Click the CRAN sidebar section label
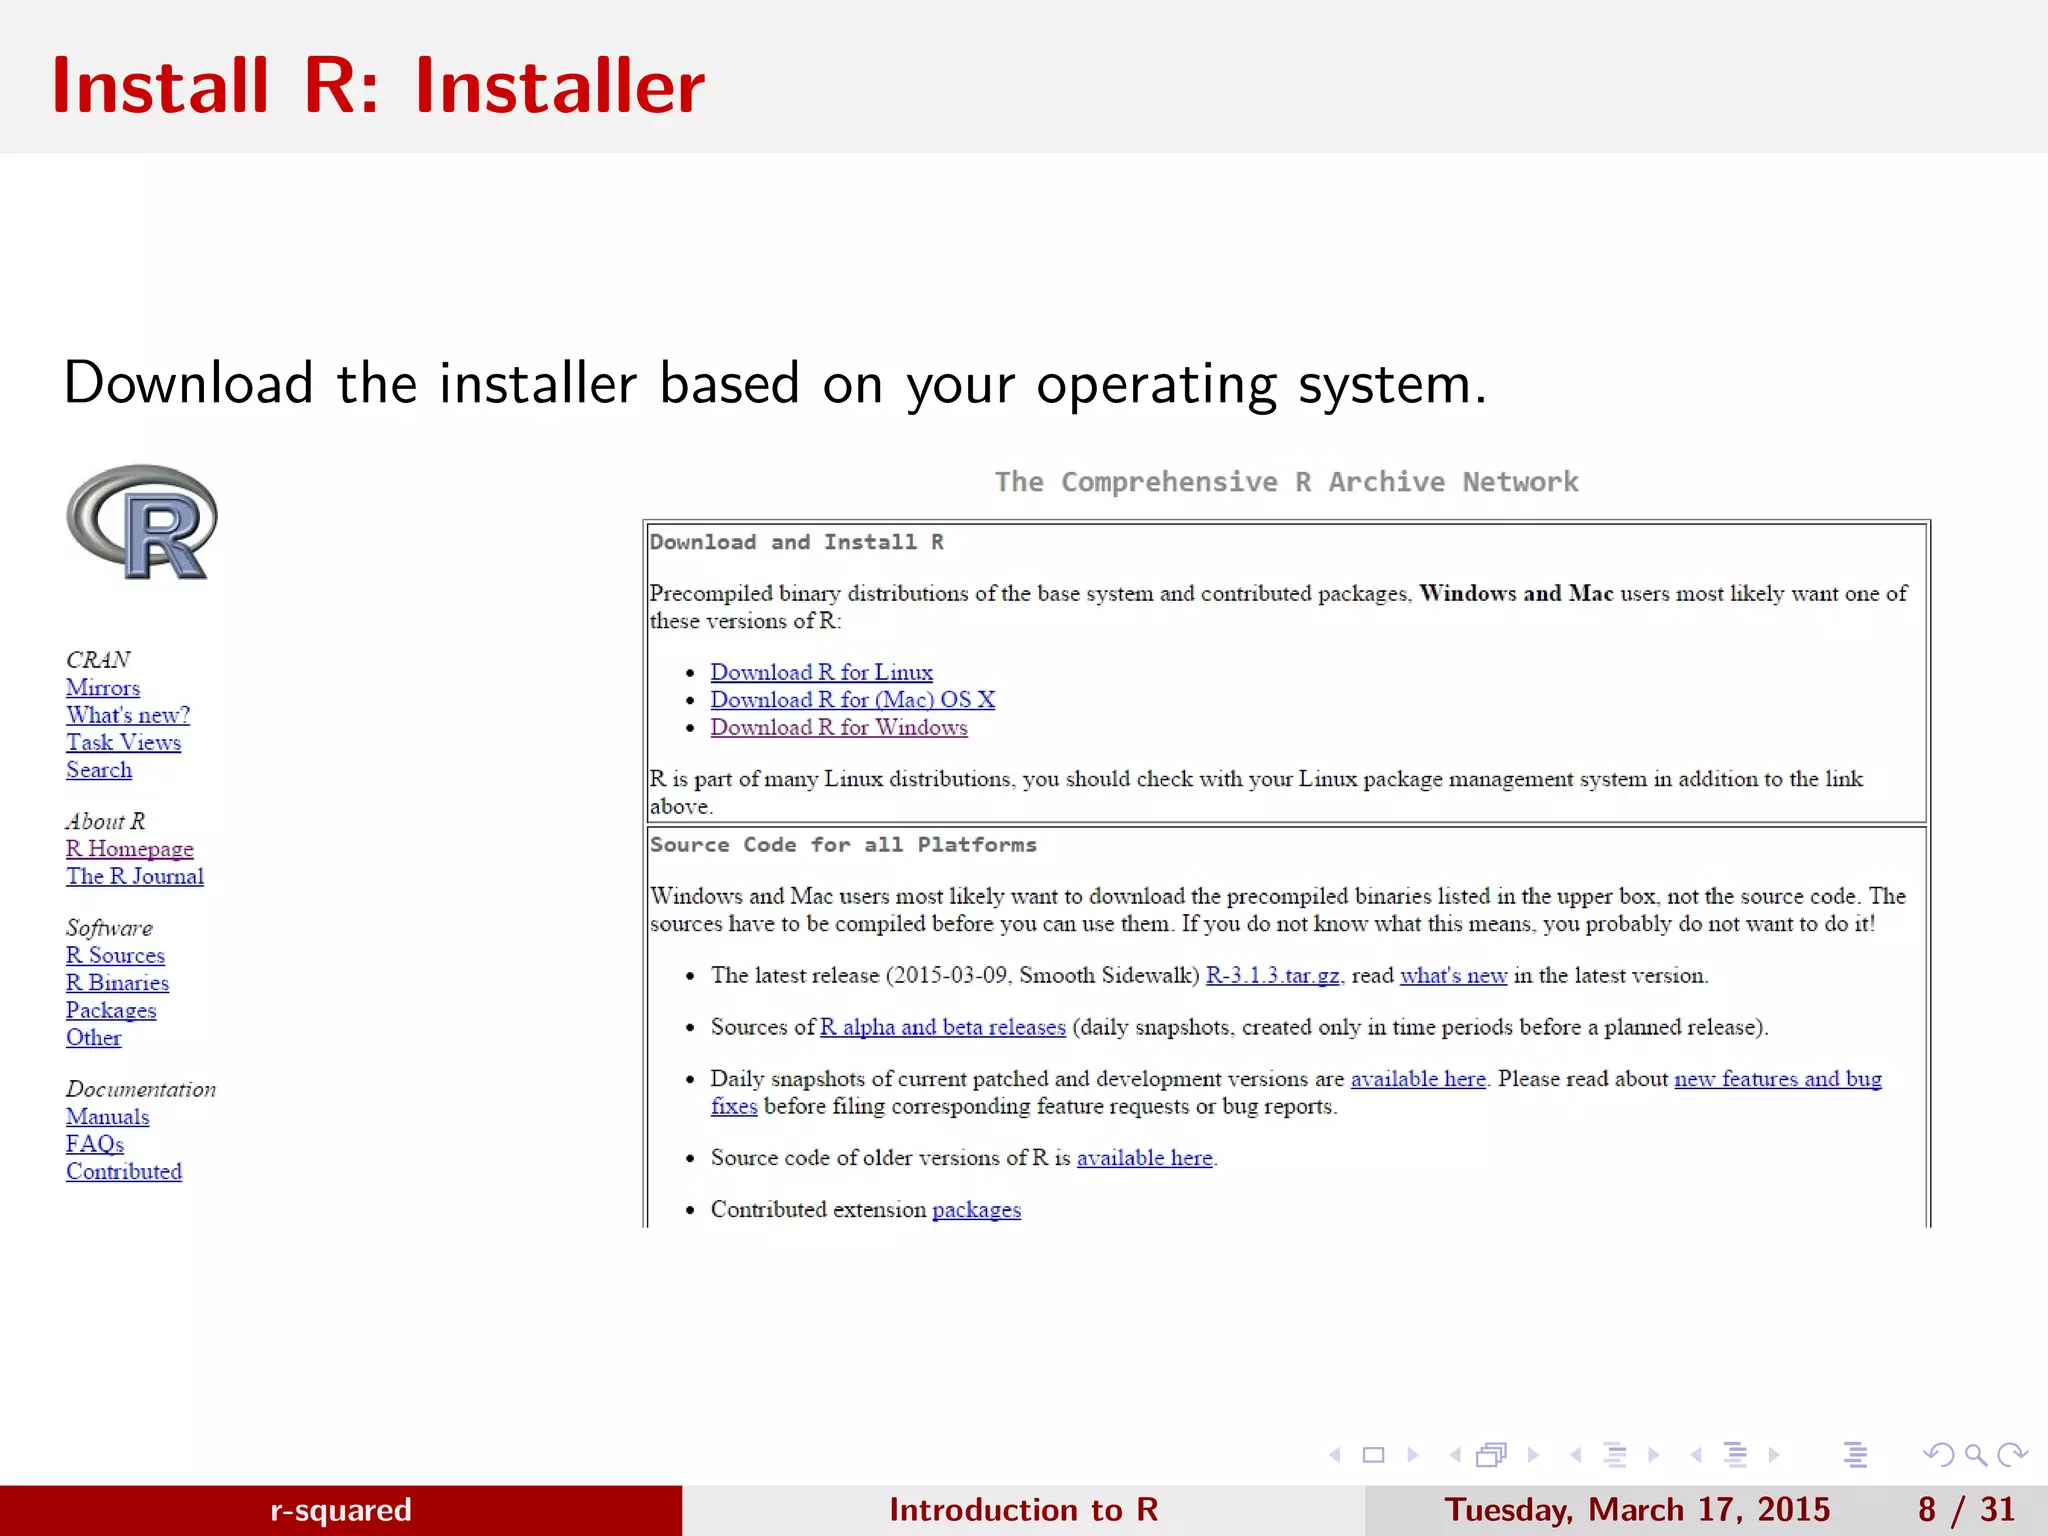2048x1536 pixels. pyautogui.click(x=98, y=660)
